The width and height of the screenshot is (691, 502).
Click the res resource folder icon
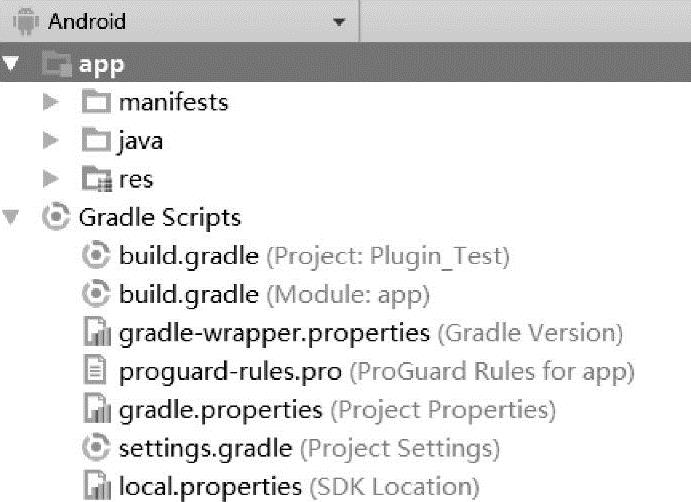[x=96, y=180]
